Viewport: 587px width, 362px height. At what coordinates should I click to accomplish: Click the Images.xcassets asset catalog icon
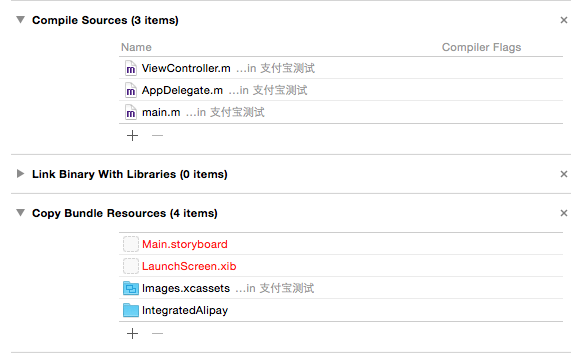pos(131,288)
